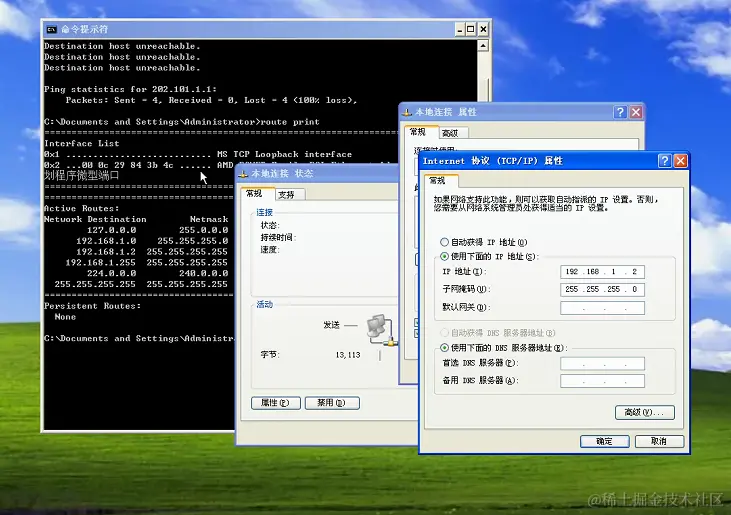Click the '224.0.0.0' route destination entry
731x515 pixels.
111,274
